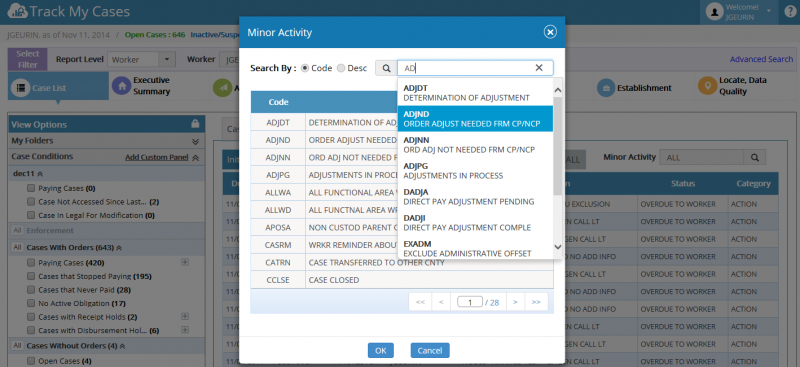This screenshot has height=367, width=800.
Task: Collapse Cases Without Orders (4) section
Action: point(122,346)
